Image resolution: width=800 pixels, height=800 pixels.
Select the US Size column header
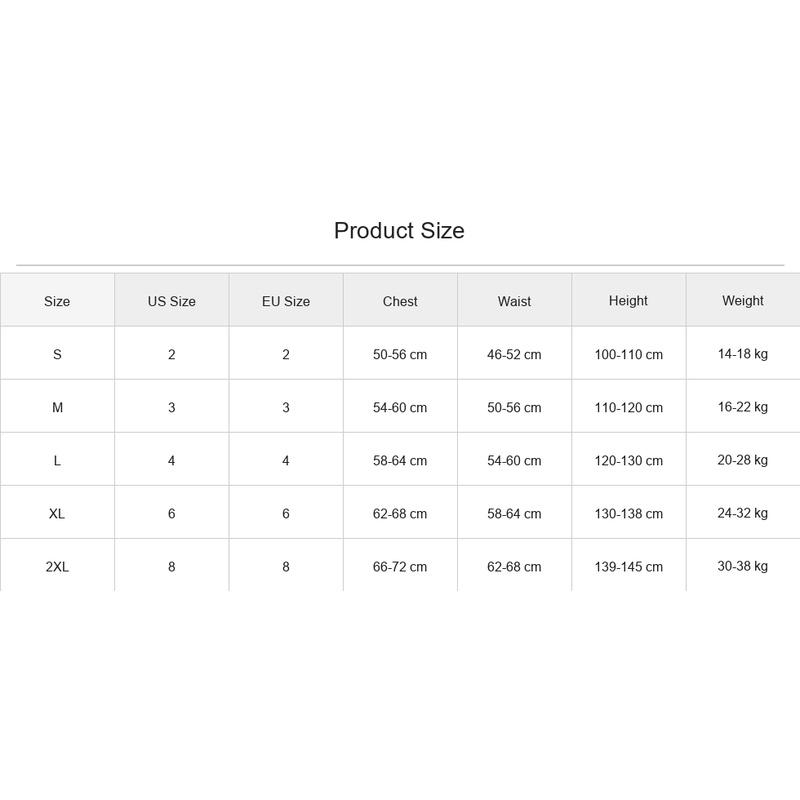coord(171,301)
